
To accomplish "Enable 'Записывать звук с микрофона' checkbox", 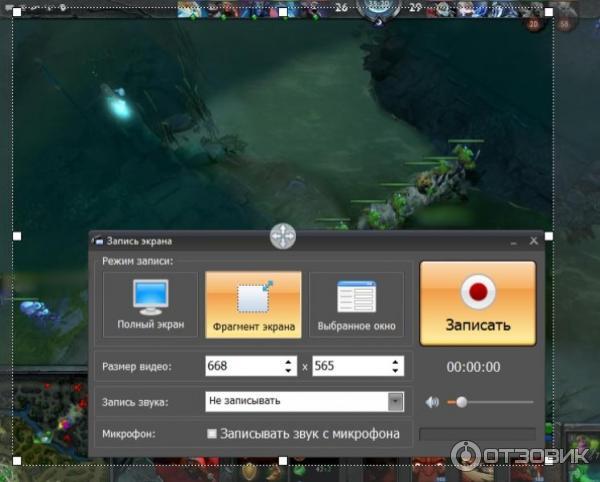I will (212, 433).
